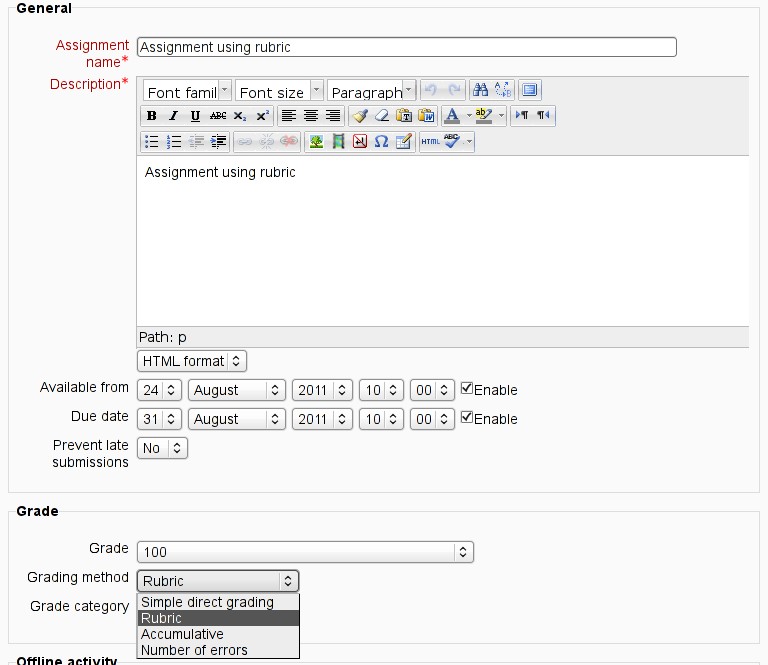Apply superscript formatting
The width and height of the screenshot is (768, 665).
263,116
